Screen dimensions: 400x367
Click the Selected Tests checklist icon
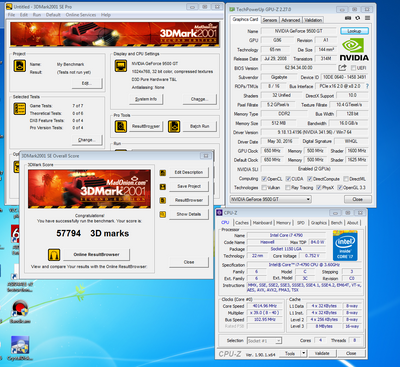19,109
